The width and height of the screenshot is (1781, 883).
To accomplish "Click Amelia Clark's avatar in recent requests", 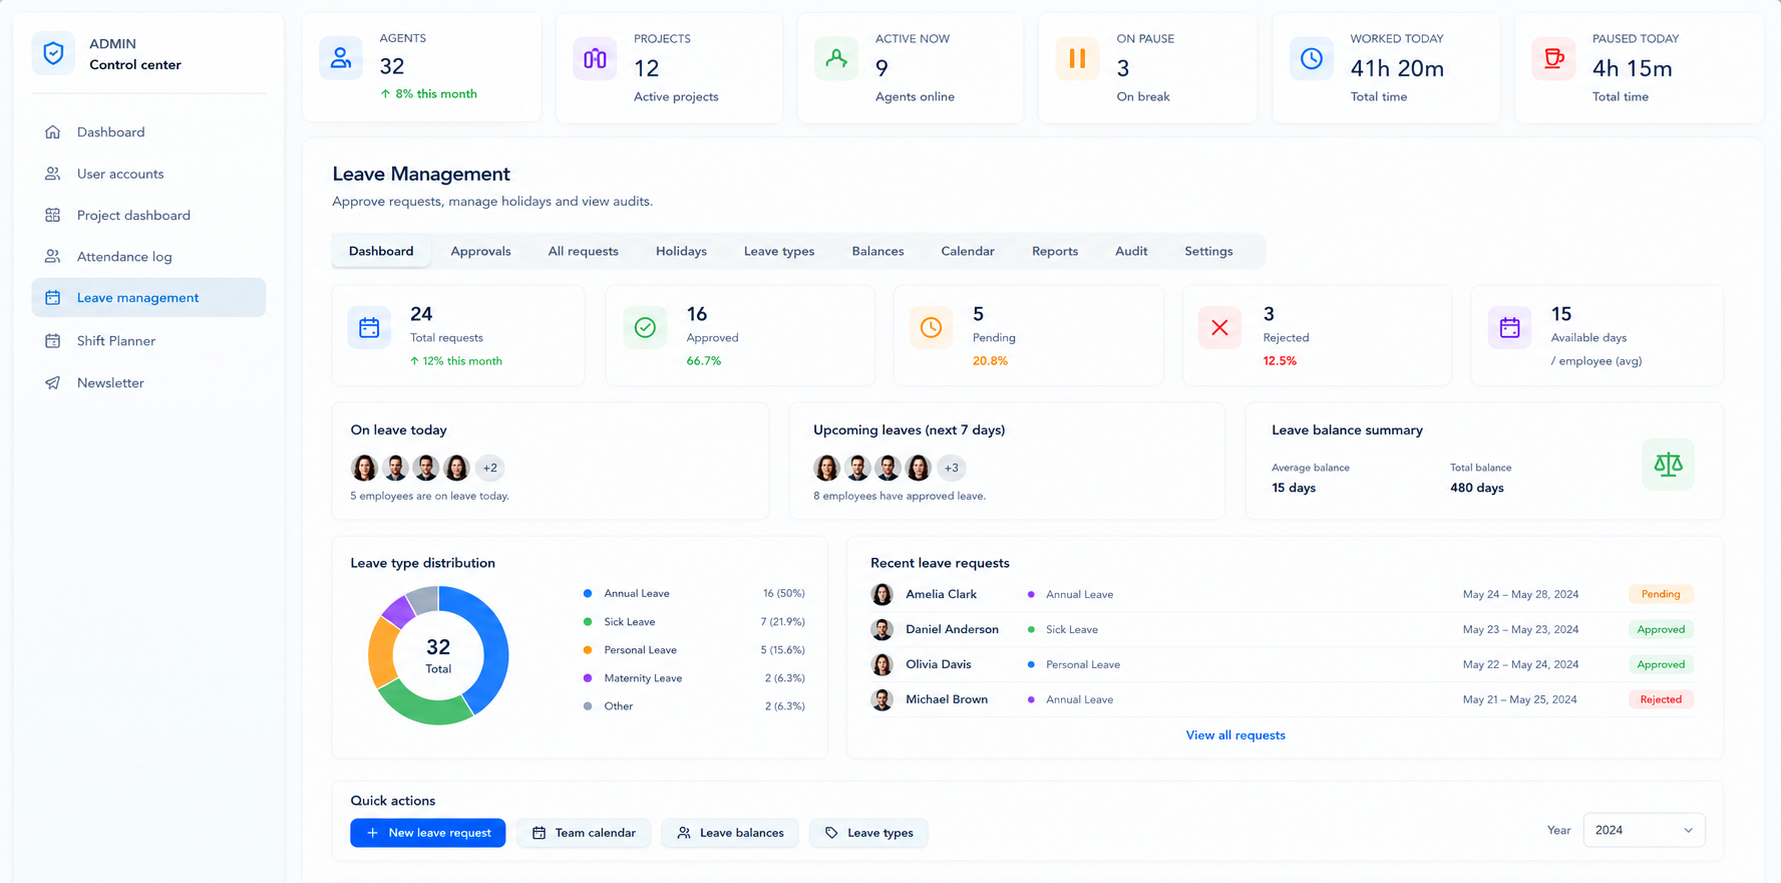I will [882, 594].
